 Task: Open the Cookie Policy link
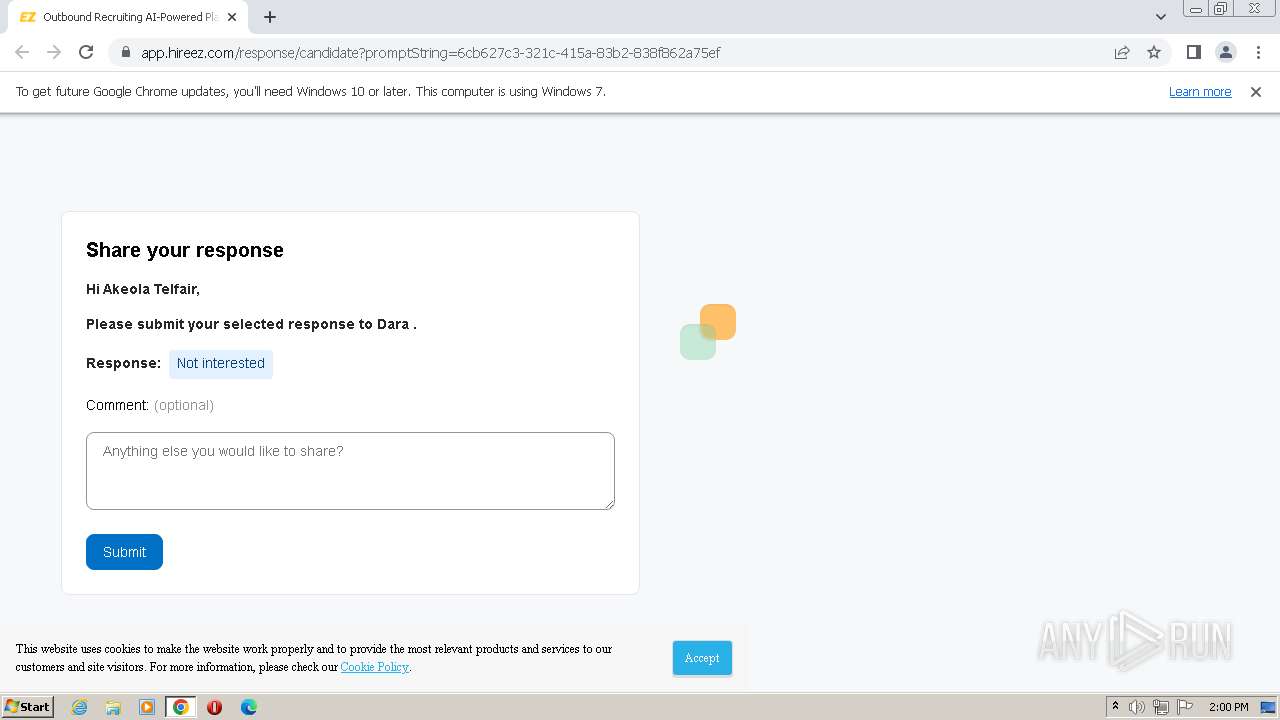[x=374, y=667]
